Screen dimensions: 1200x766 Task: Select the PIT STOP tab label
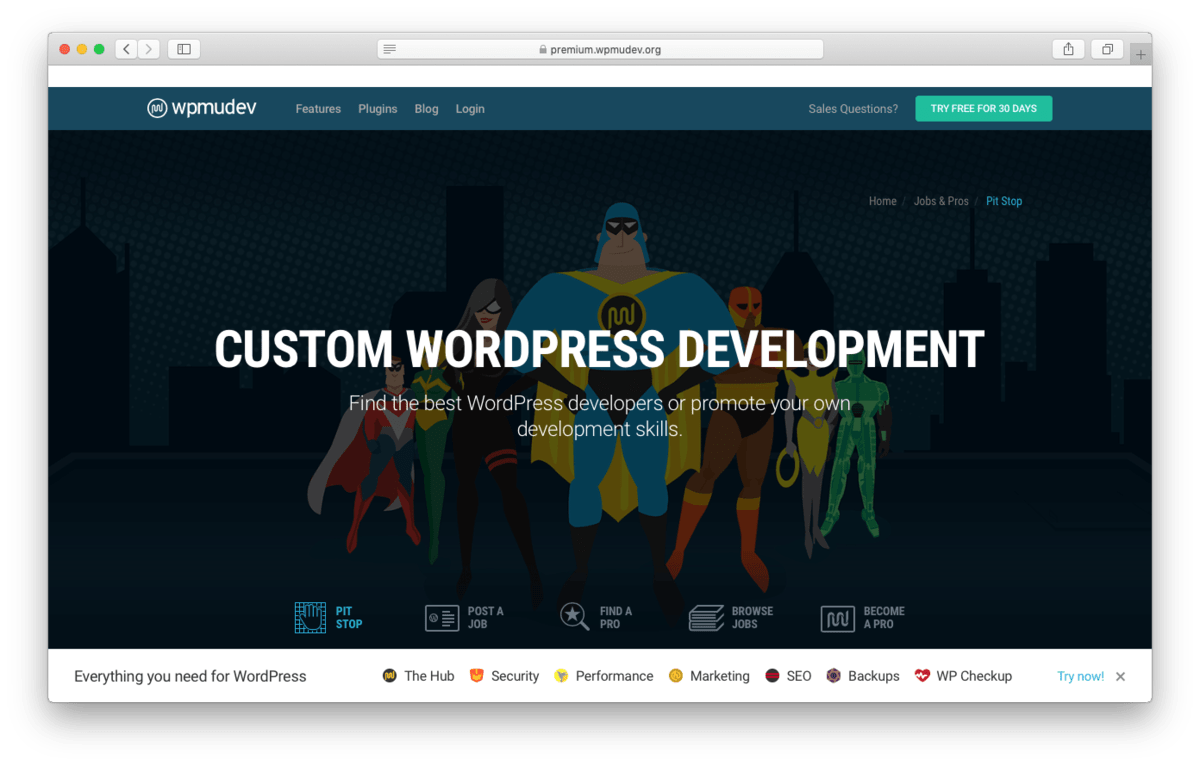pyautogui.click(x=349, y=617)
